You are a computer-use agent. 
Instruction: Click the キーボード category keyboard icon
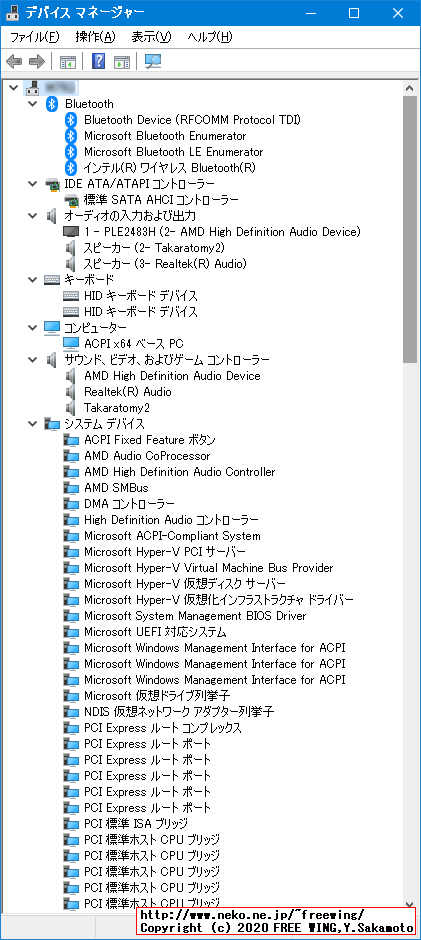pos(52,279)
